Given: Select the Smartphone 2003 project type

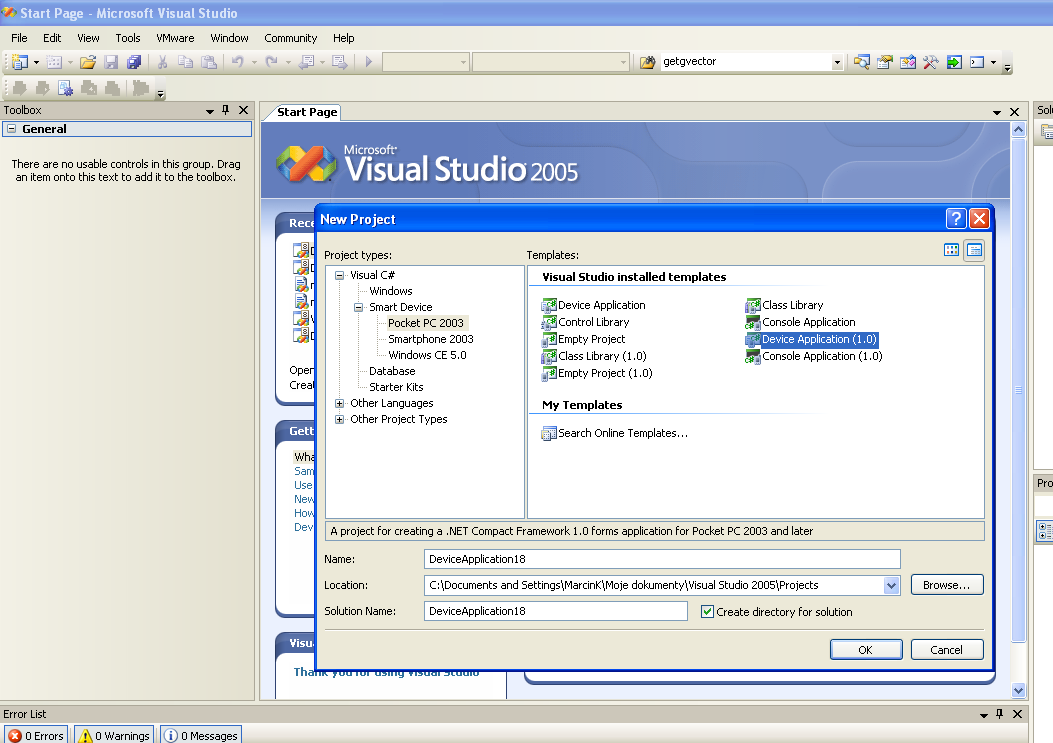Looking at the screenshot, I should 430,339.
